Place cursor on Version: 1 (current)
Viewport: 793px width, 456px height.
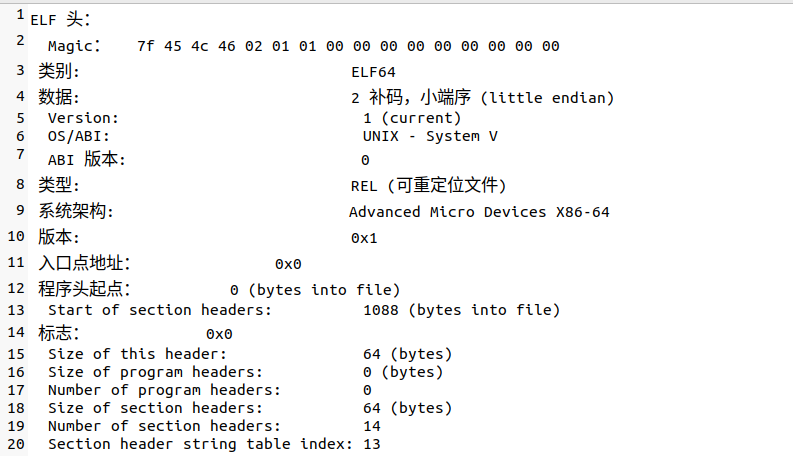pos(254,118)
